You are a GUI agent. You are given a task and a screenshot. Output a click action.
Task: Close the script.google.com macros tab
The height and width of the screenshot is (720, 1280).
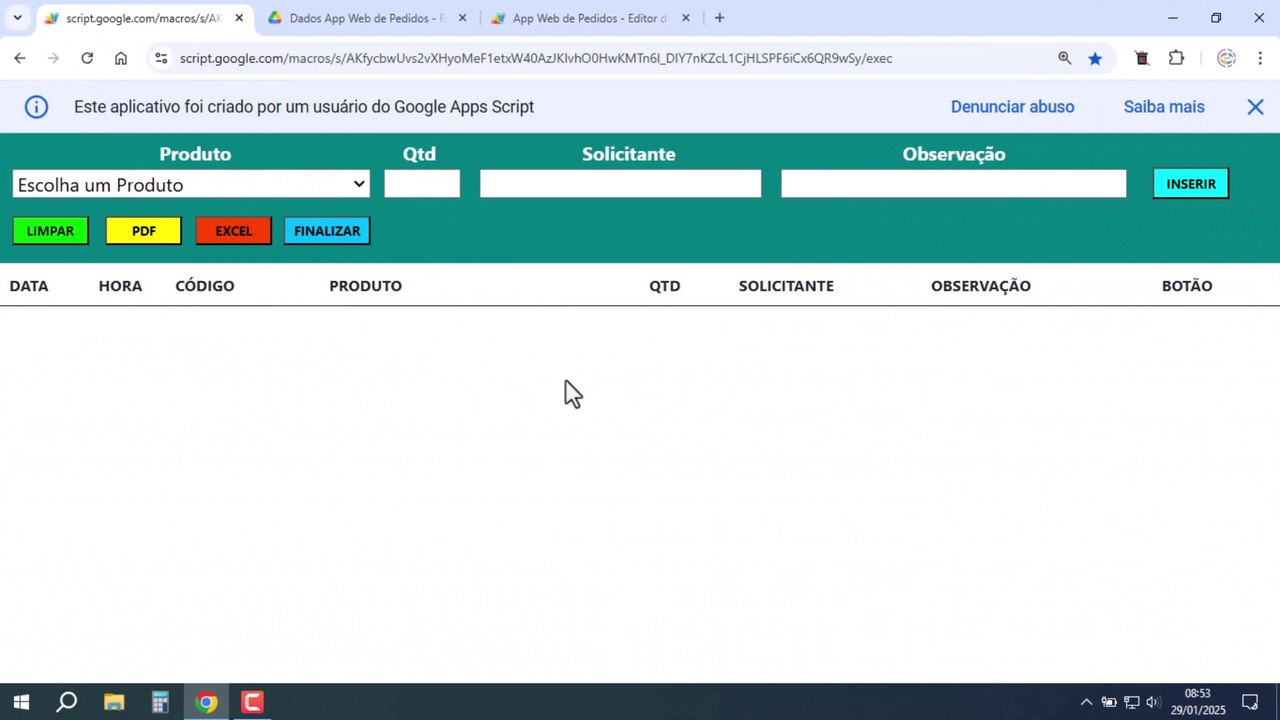(x=239, y=18)
